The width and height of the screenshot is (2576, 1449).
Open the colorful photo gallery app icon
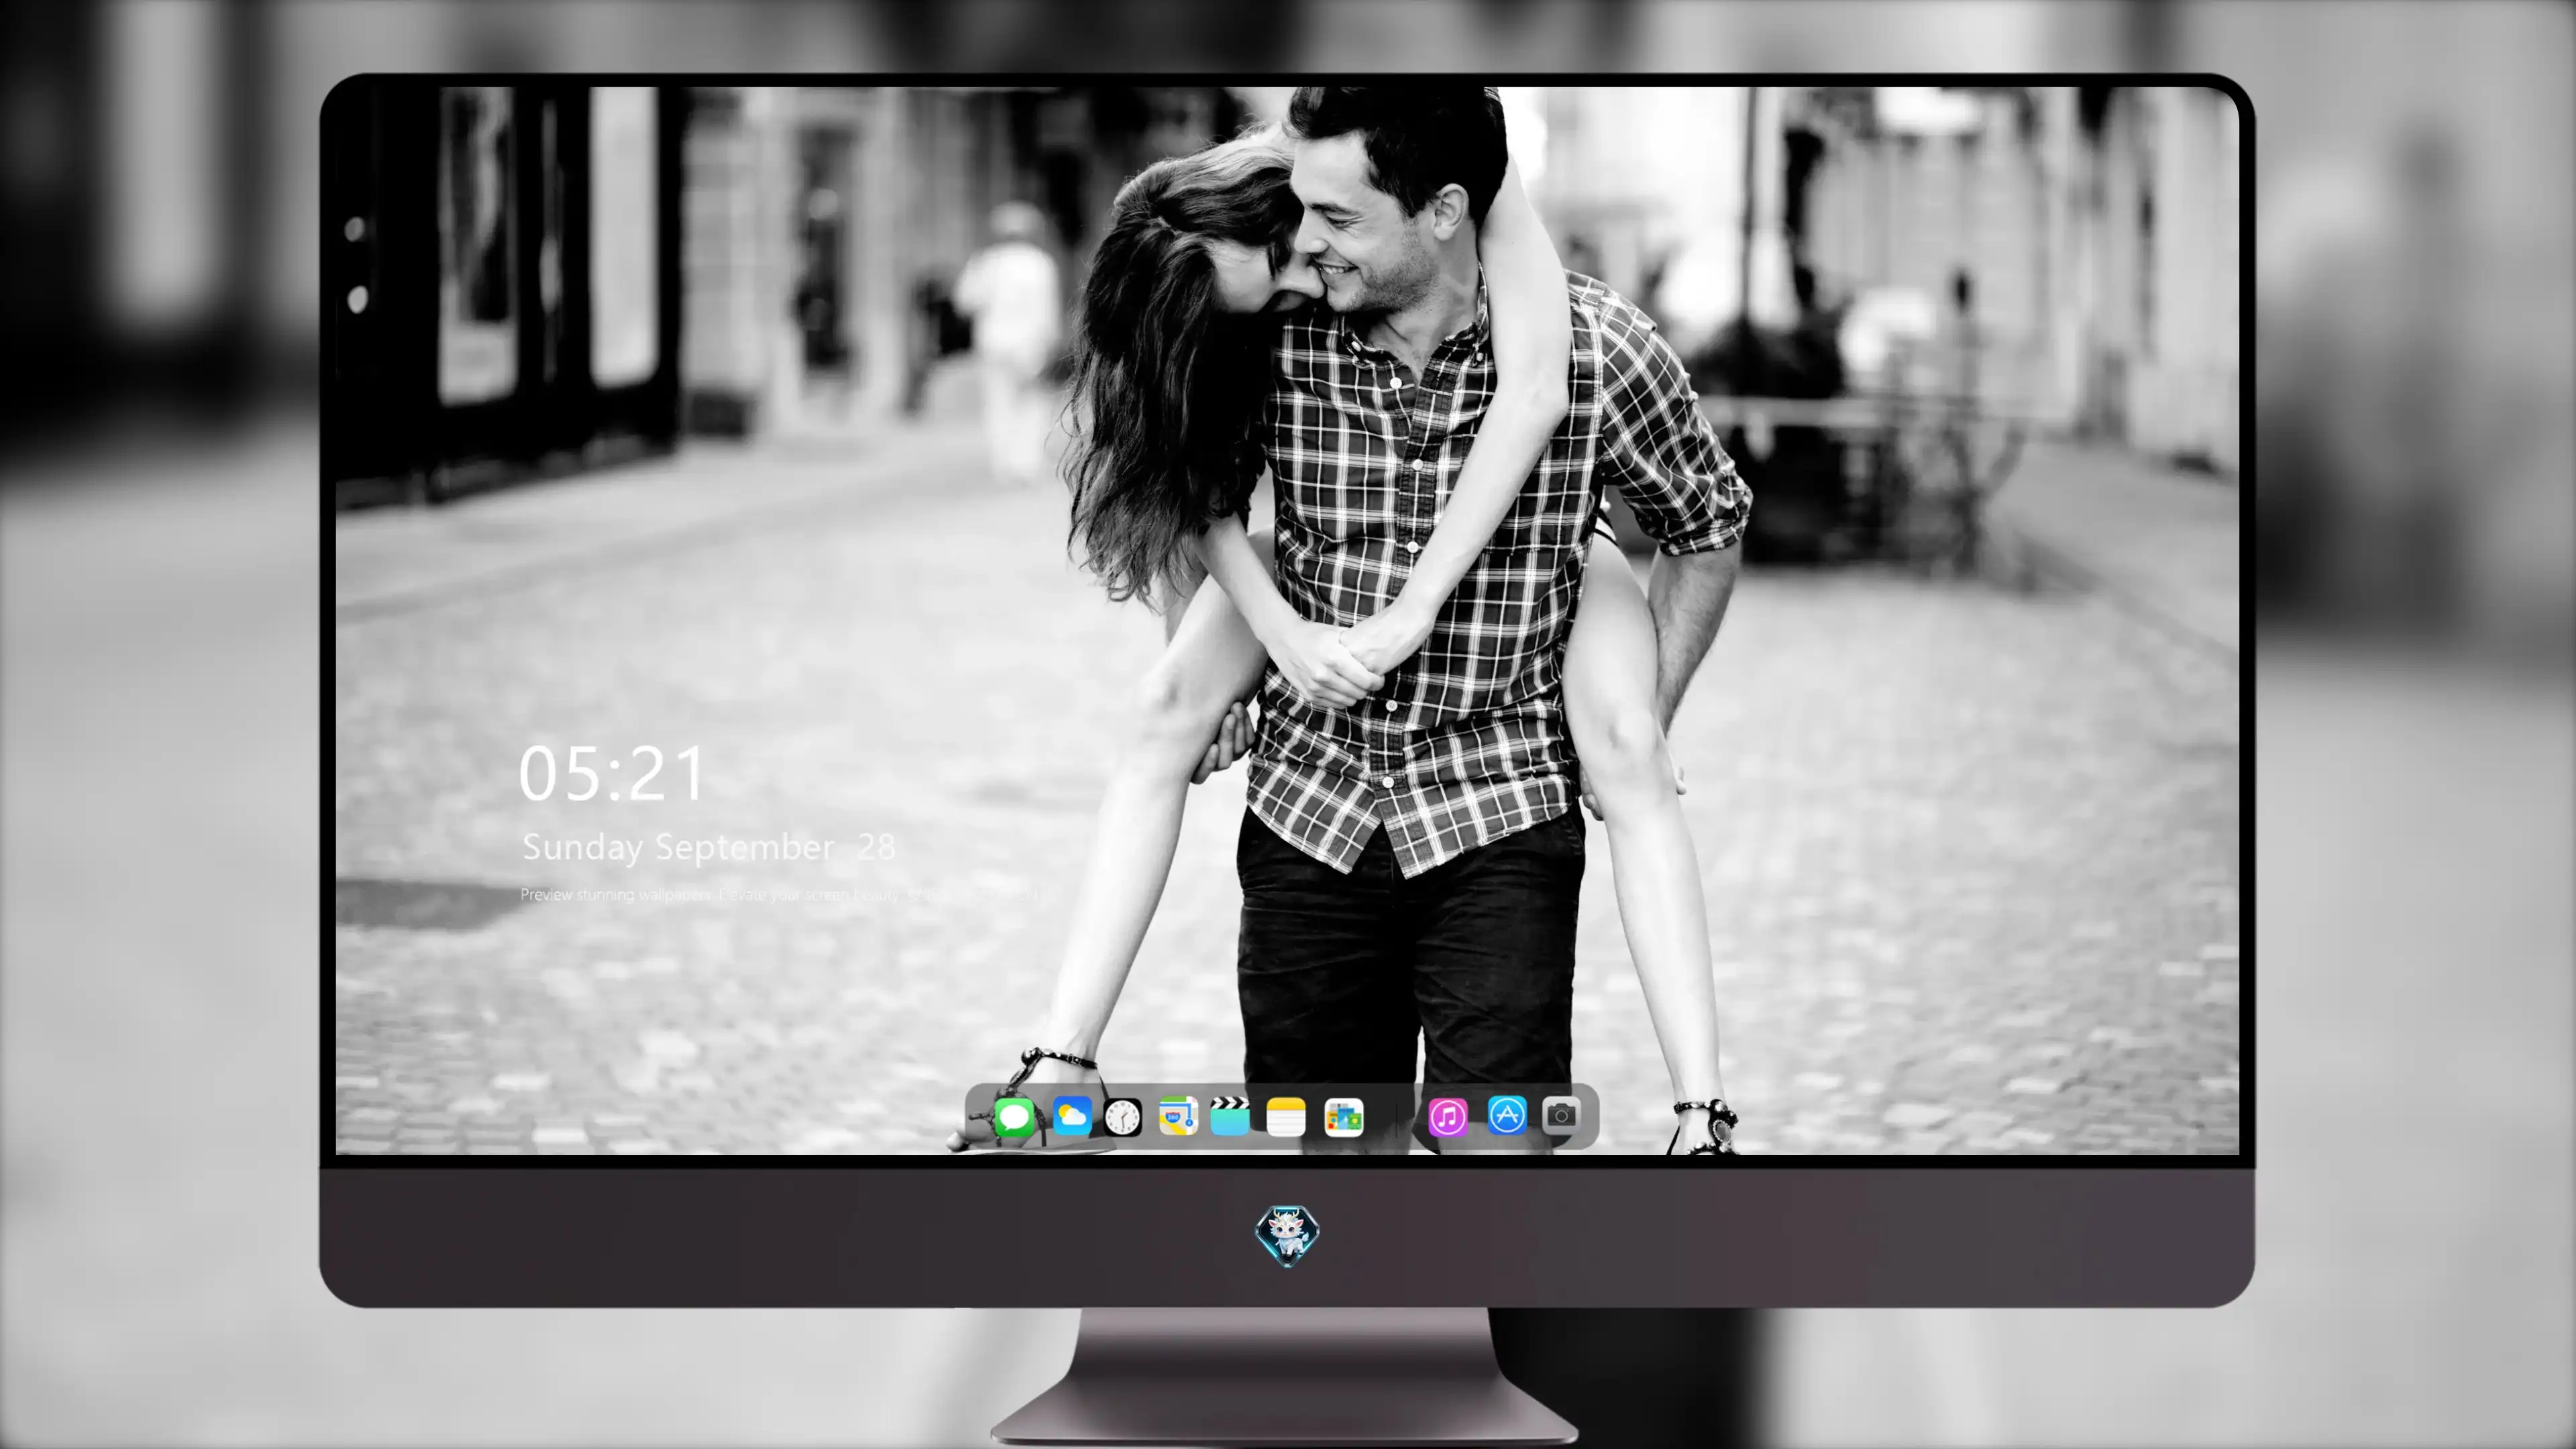[x=1343, y=1117]
